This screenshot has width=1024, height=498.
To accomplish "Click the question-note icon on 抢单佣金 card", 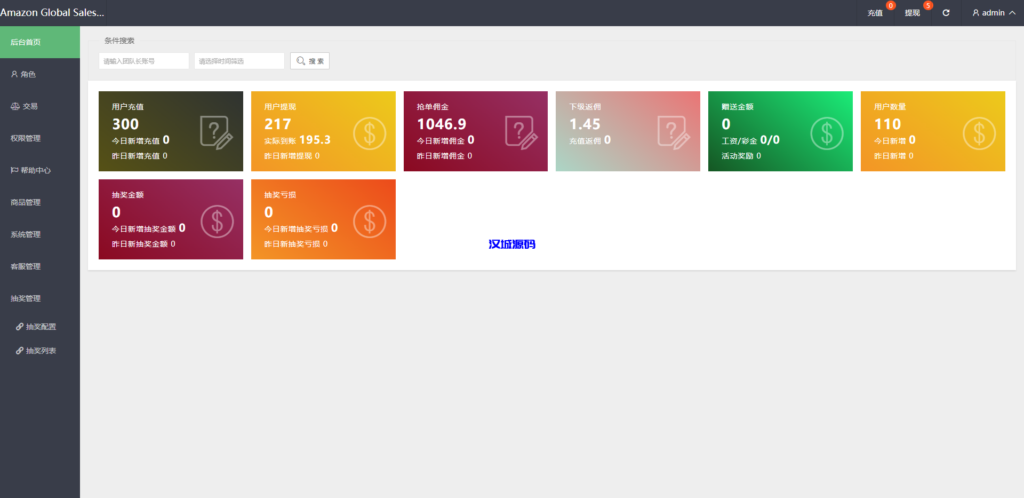I will (521, 132).
